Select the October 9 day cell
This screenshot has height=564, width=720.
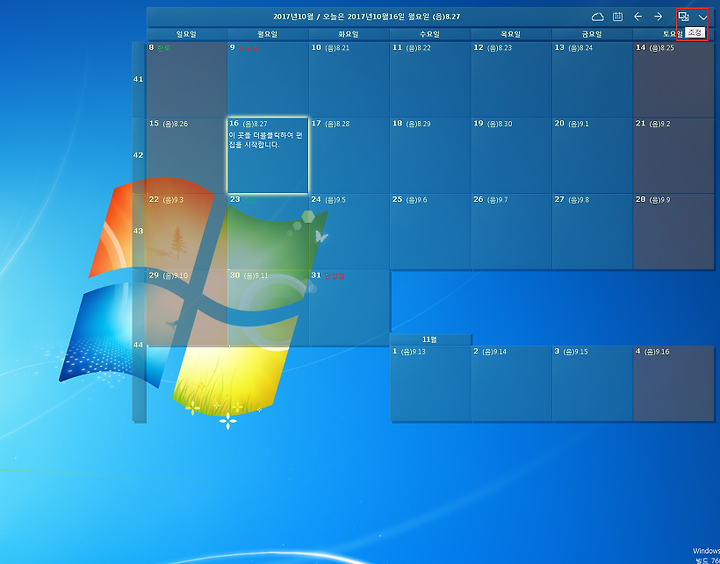coord(268,79)
